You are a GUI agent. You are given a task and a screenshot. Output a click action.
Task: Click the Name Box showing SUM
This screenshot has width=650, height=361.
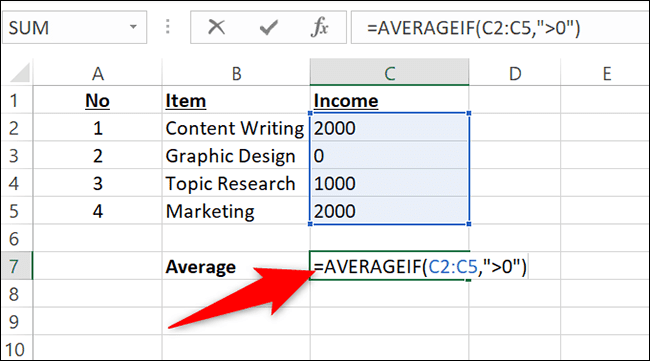tap(75, 27)
